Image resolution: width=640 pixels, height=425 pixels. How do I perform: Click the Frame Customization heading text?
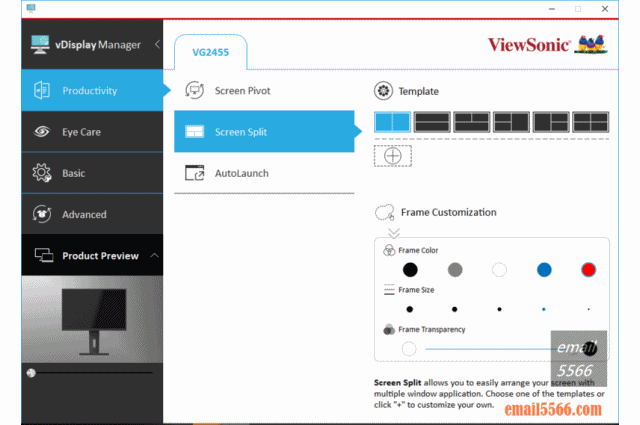coord(449,212)
